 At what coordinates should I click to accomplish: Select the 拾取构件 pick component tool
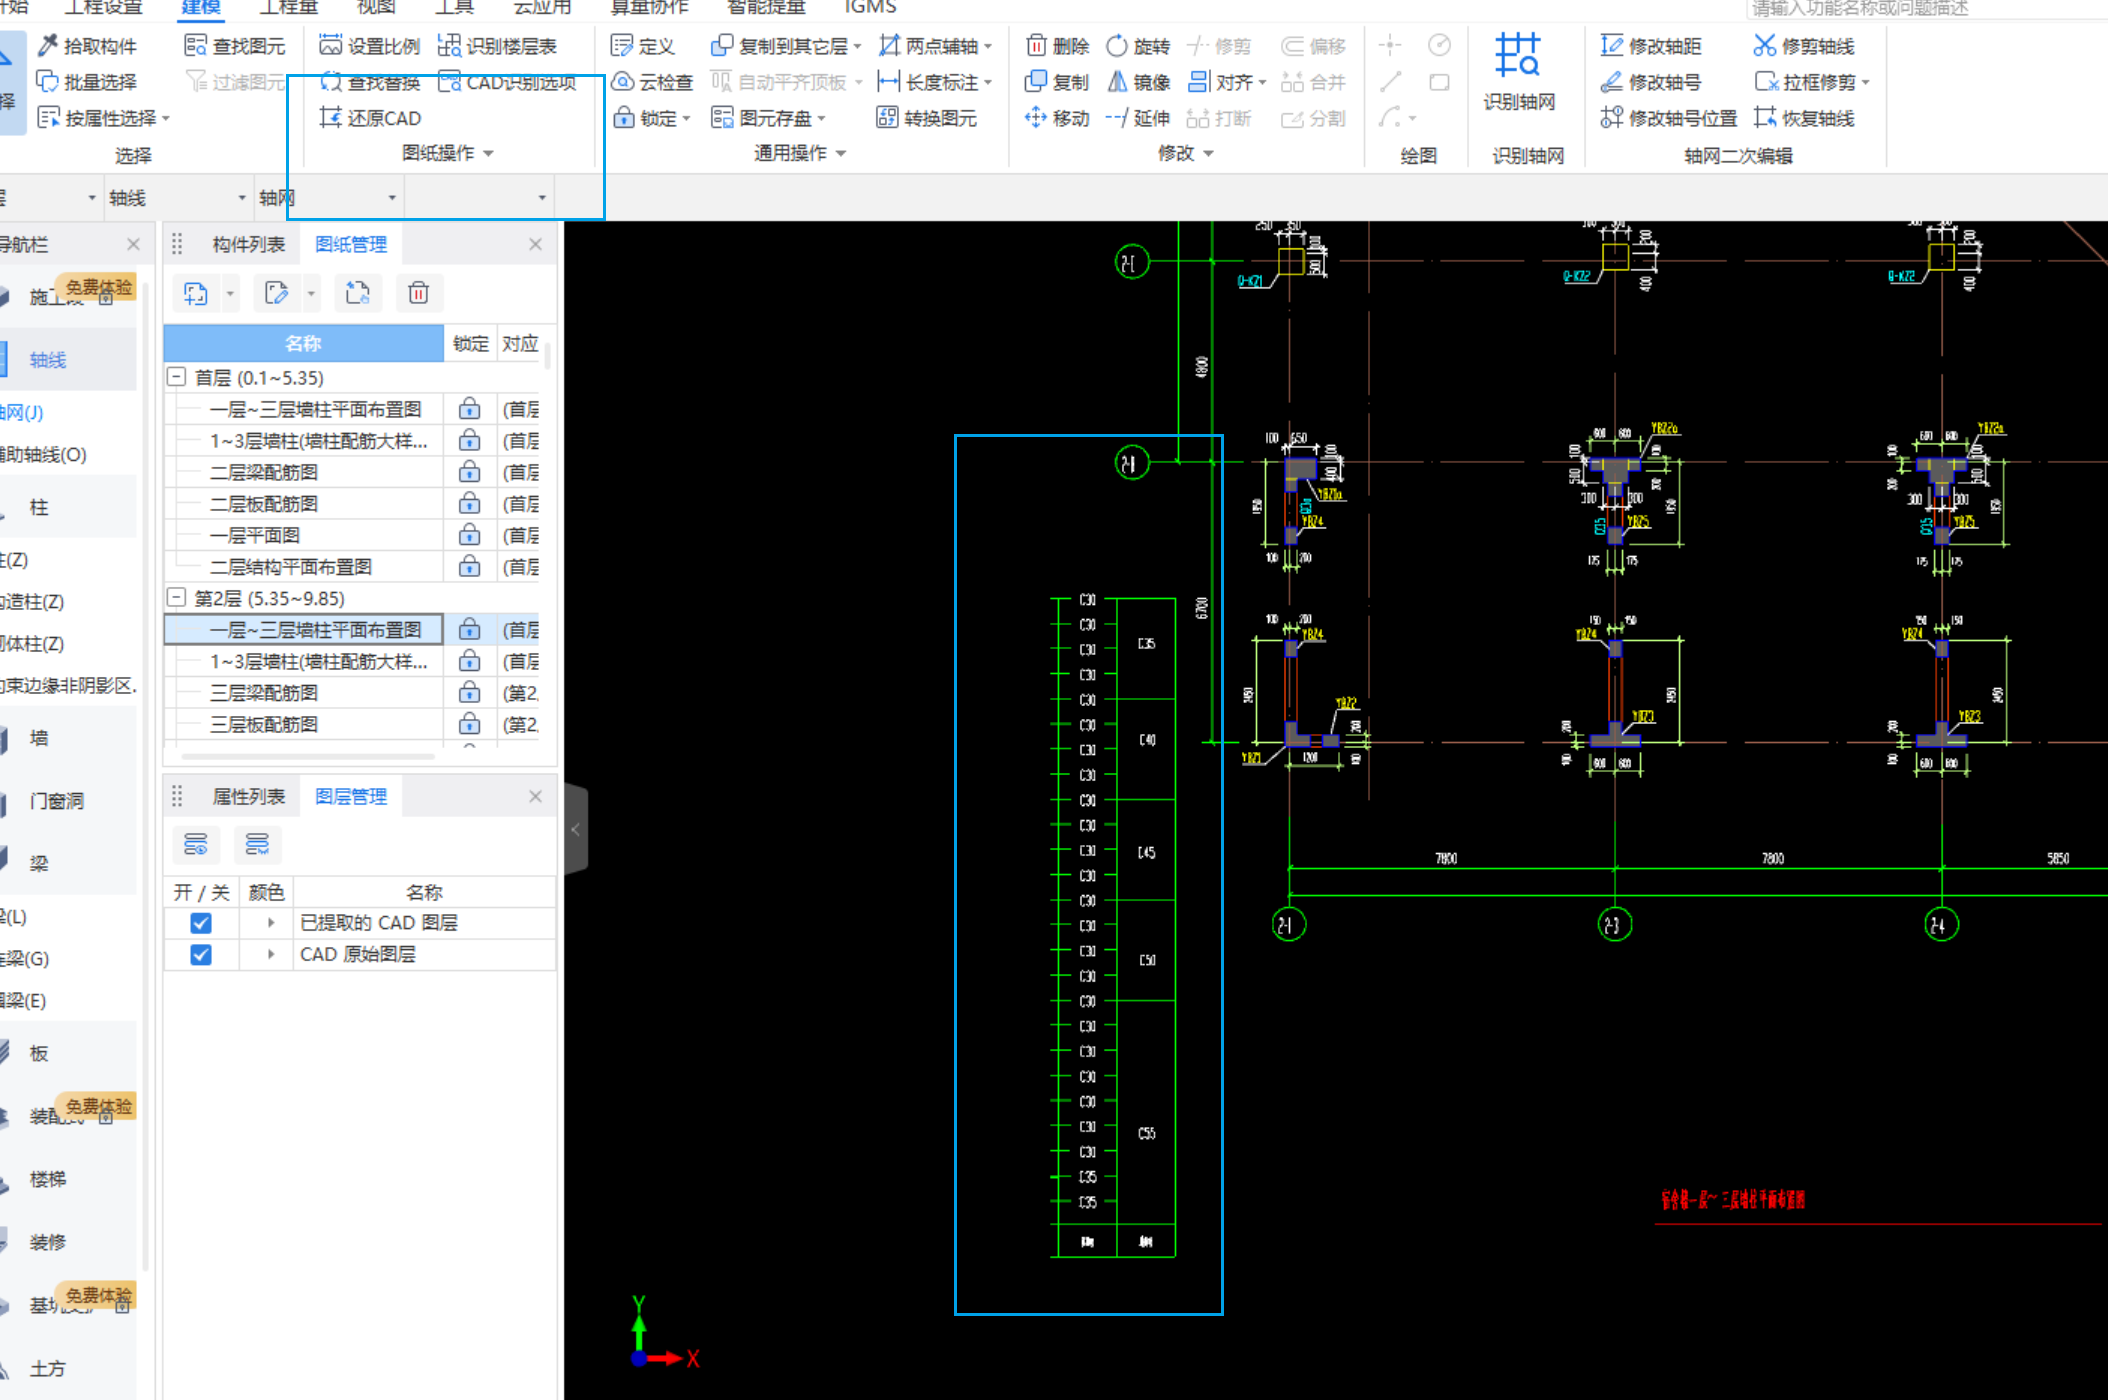pos(87,46)
